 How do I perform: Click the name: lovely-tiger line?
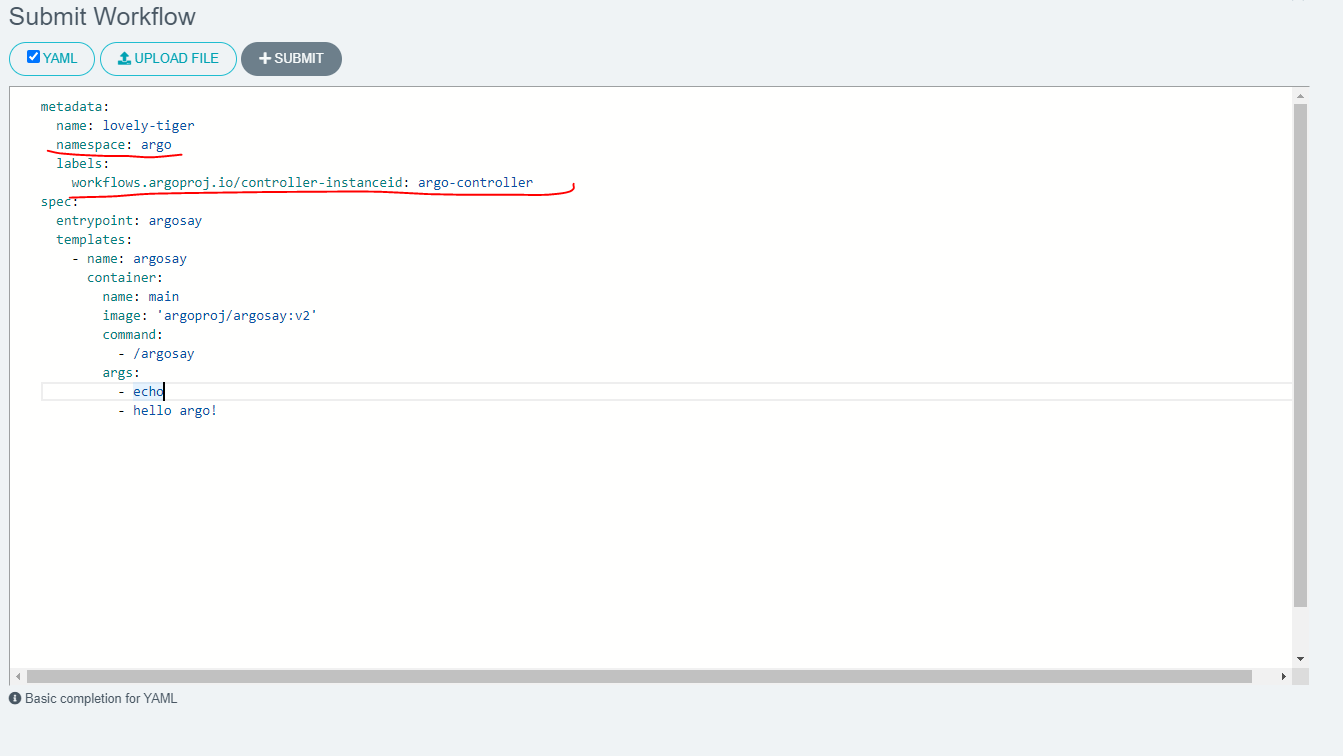tap(125, 125)
